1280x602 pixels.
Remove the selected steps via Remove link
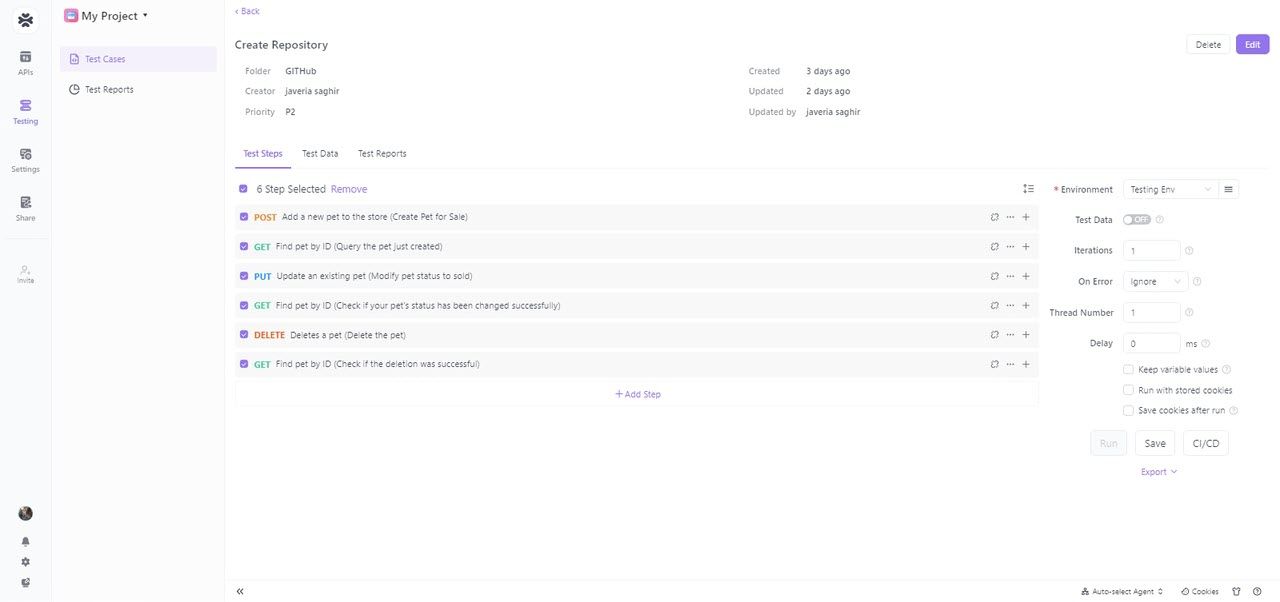[x=349, y=189]
